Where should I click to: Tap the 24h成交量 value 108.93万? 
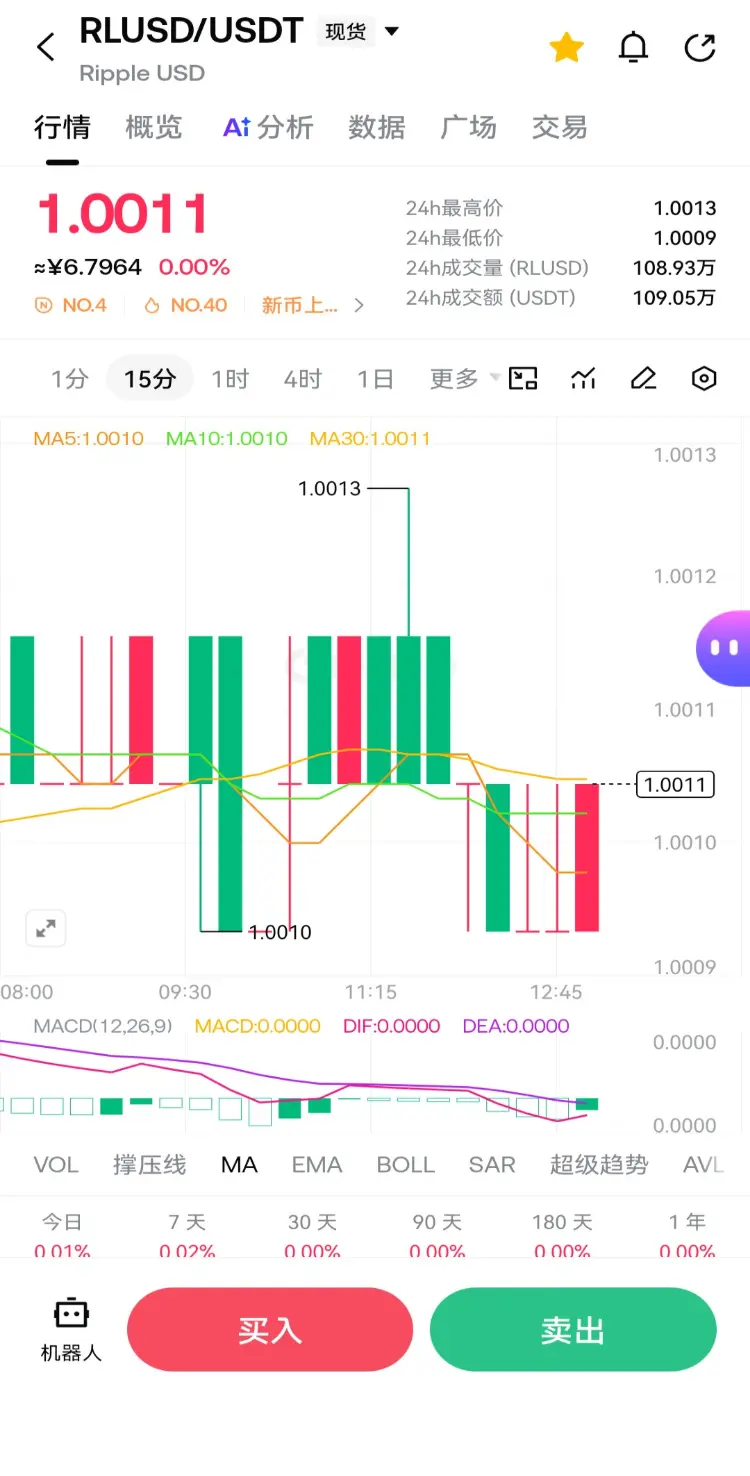(674, 268)
